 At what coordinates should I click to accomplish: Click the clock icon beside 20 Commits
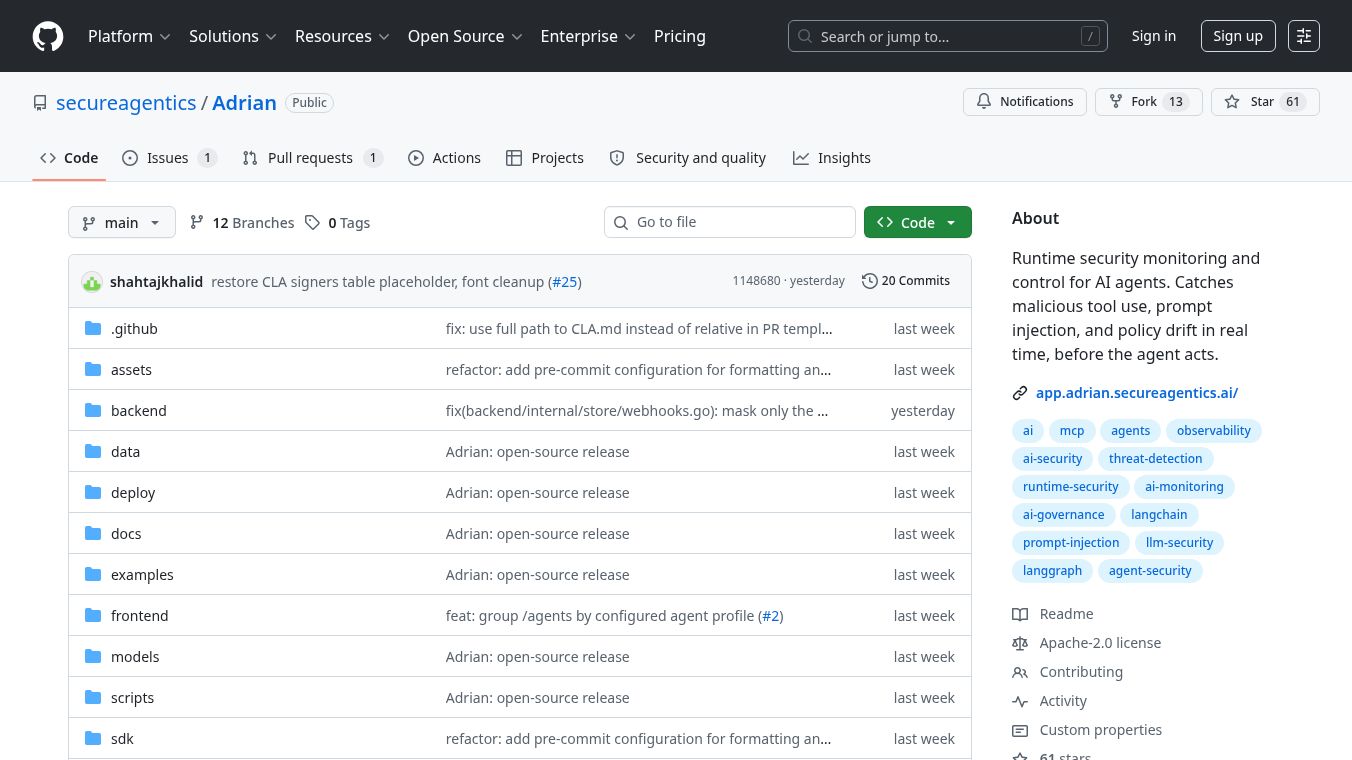pos(870,281)
